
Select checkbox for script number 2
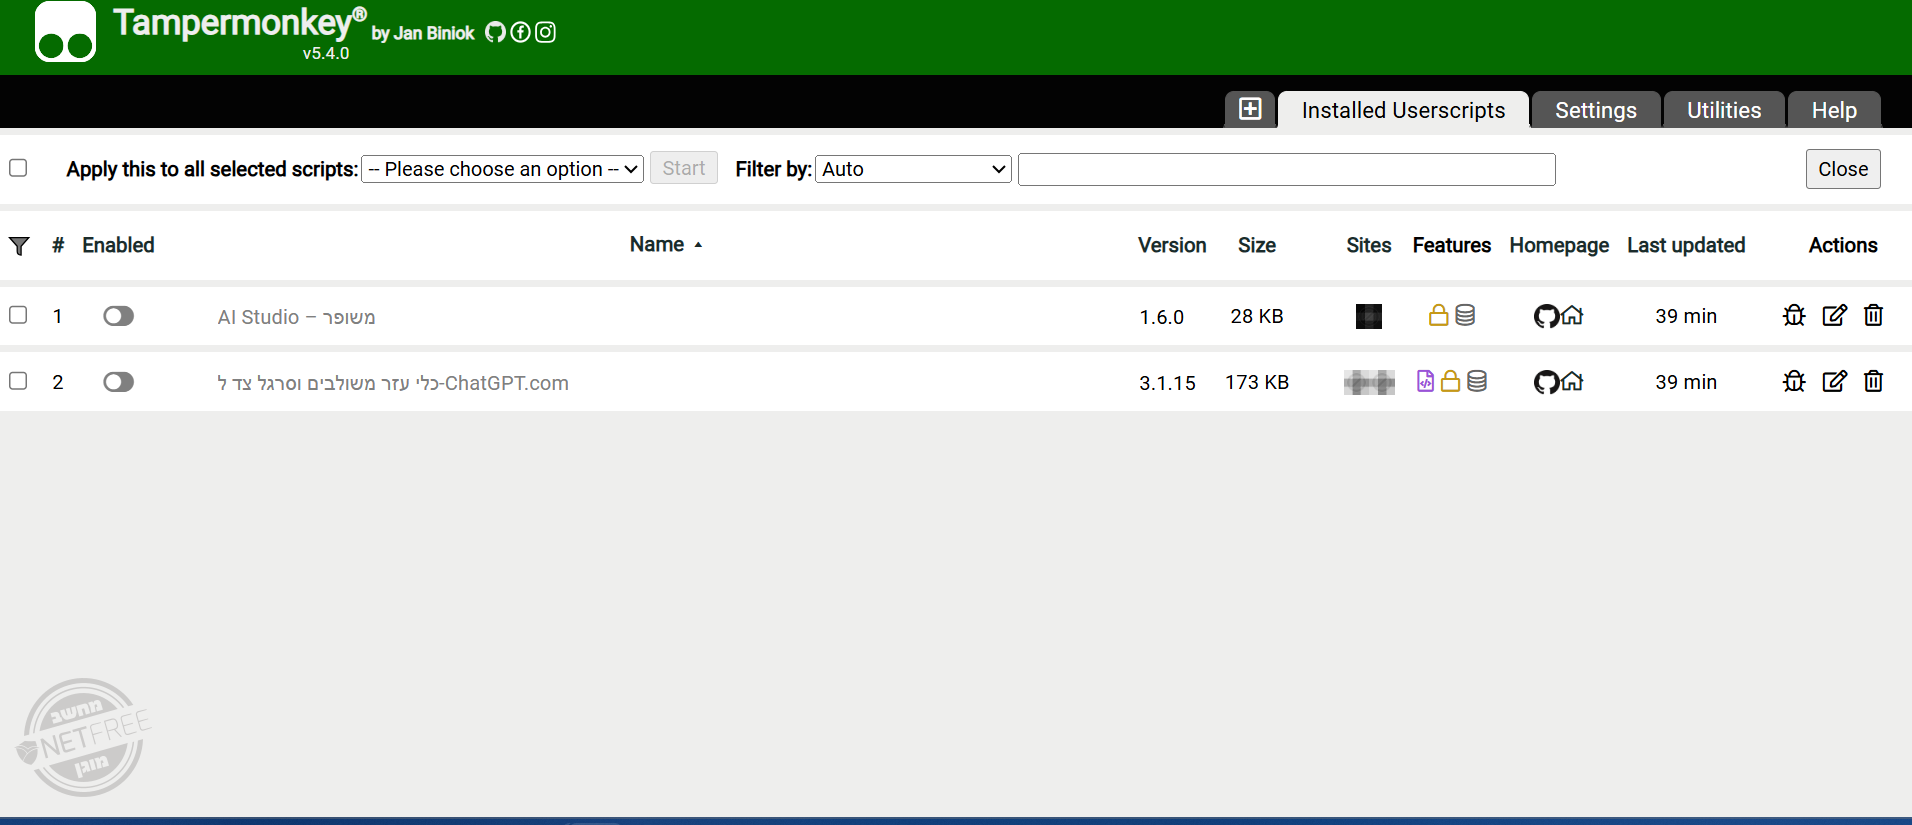click(x=18, y=381)
